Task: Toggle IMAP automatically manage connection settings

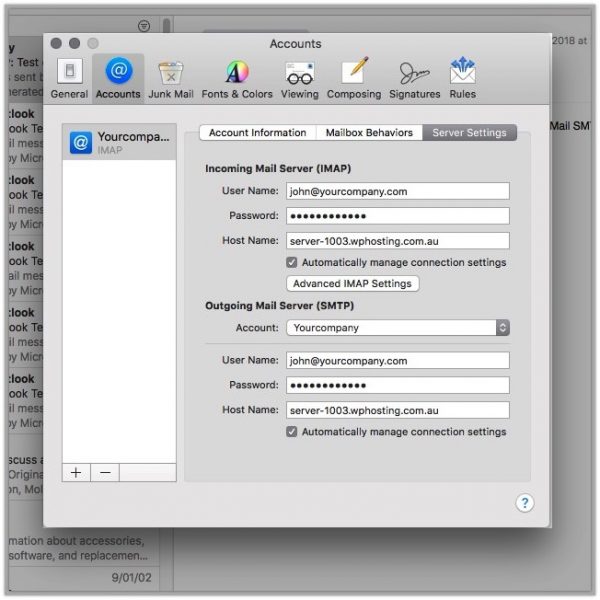Action: pos(292,262)
